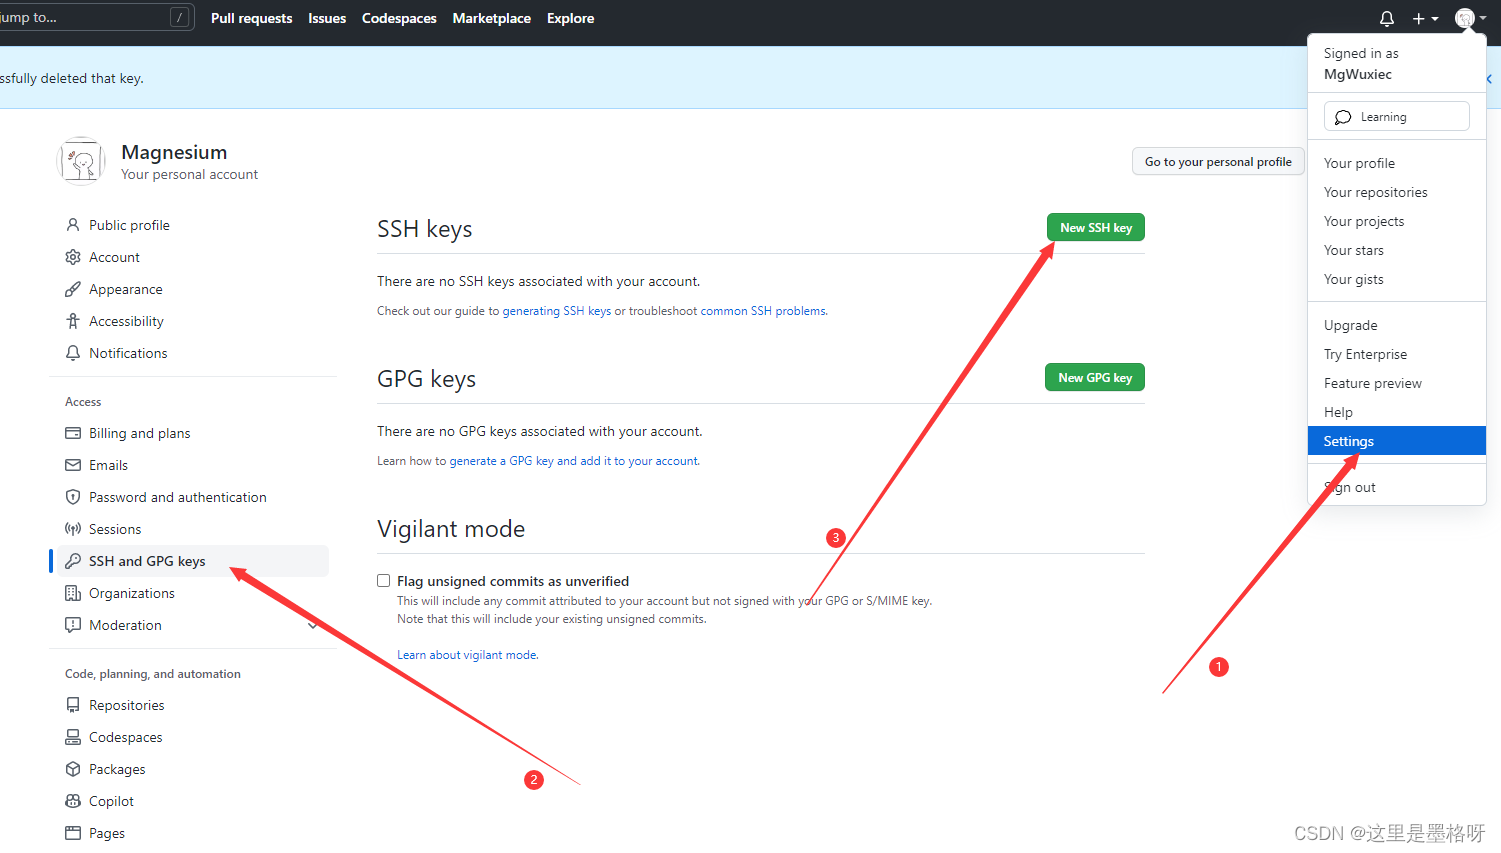Click the Learning status button

[1397, 116]
